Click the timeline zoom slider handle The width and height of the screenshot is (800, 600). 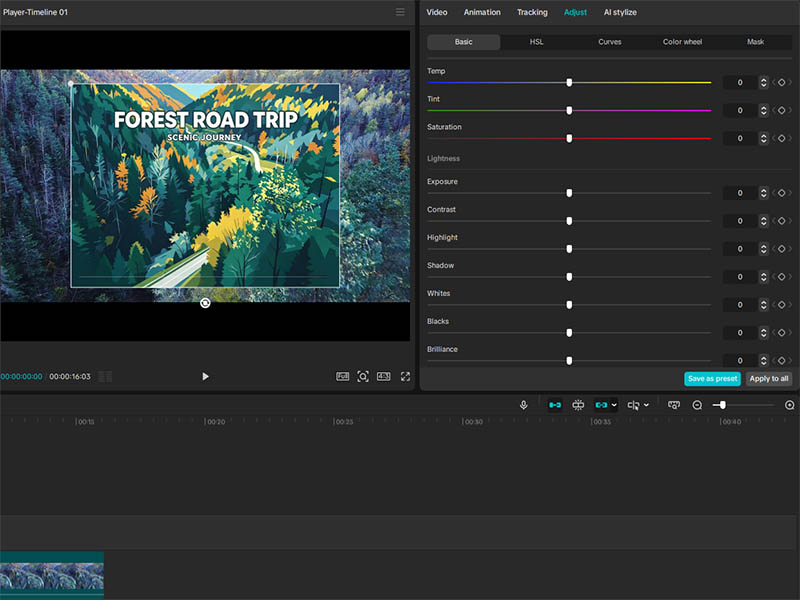pyautogui.click(x=722, y=405)
